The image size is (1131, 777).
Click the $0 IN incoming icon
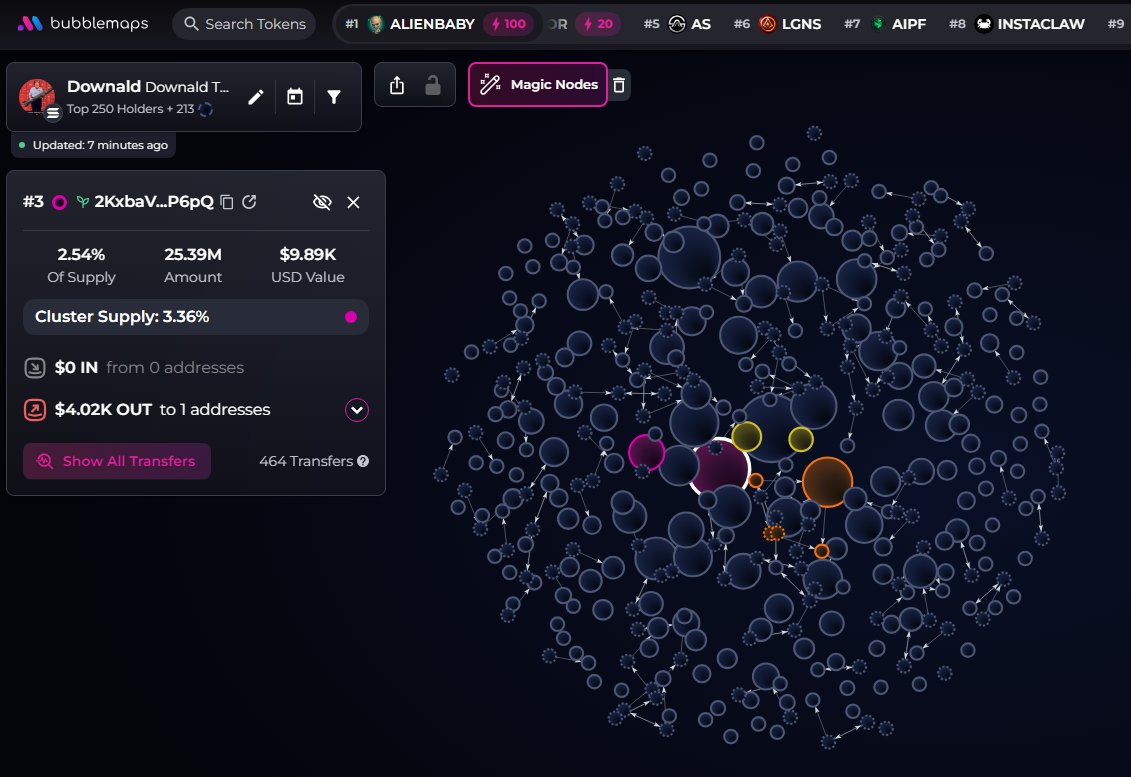tap(35, 368)
